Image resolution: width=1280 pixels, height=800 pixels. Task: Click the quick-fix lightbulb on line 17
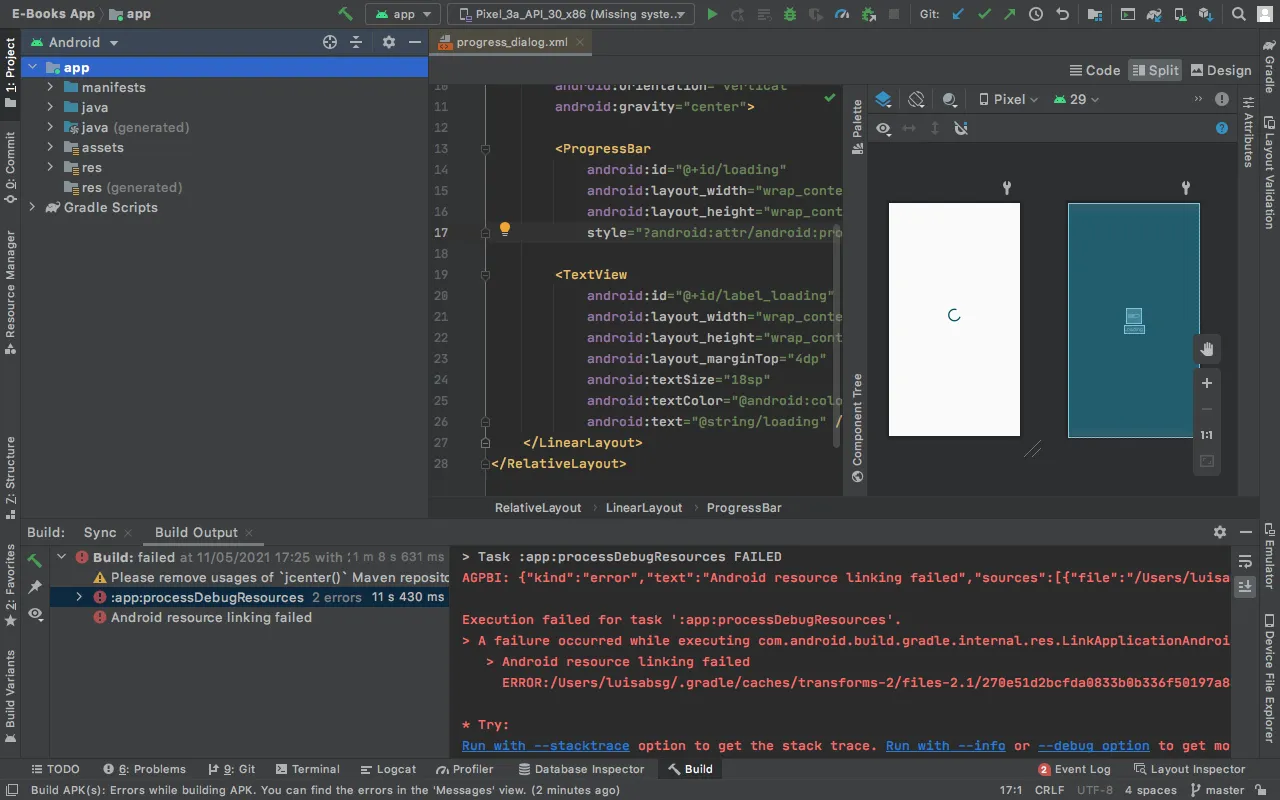505,229
